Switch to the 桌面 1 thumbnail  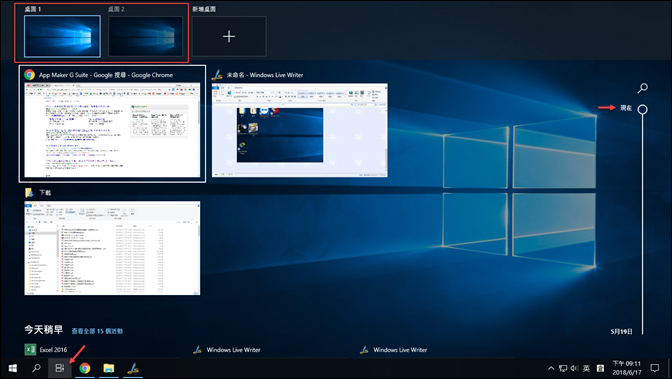(x=62, y=36)
